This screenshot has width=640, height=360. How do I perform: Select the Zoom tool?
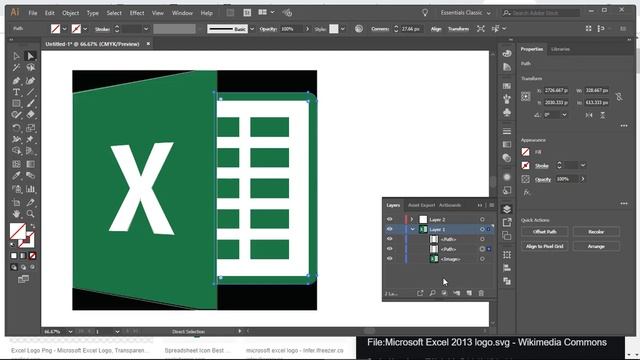pyautogui.click(x=30, y=213)
